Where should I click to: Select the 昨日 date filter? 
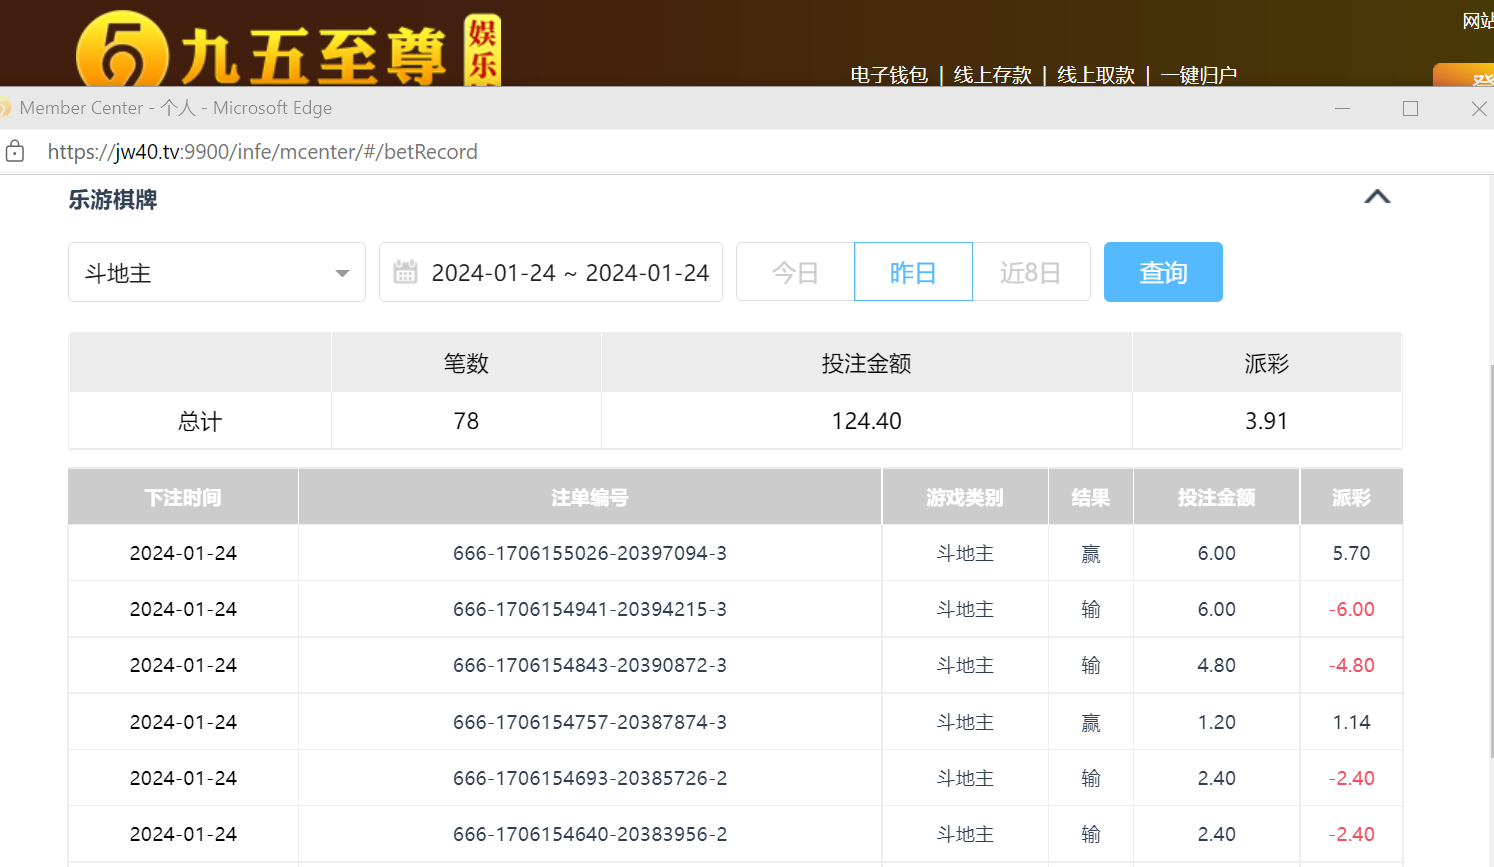pyautogui.click(x=913, y=272)
